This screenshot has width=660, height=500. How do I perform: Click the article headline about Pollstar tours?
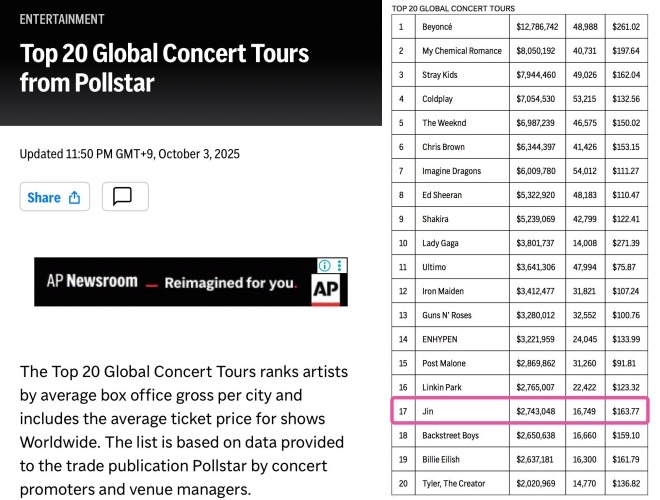(x=165, y=67)
